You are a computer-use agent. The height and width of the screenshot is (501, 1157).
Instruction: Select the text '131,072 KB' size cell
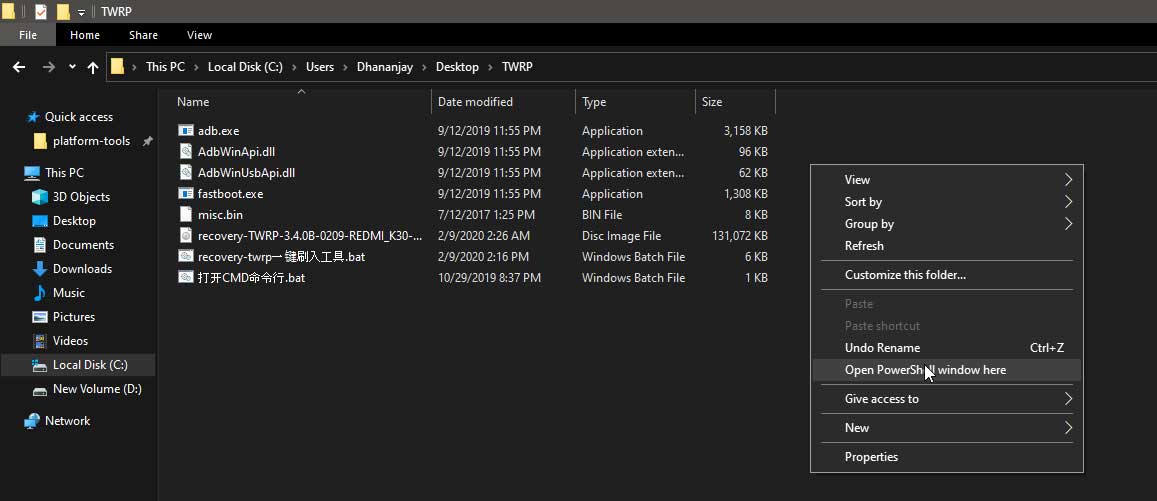[x=739, y=236]
